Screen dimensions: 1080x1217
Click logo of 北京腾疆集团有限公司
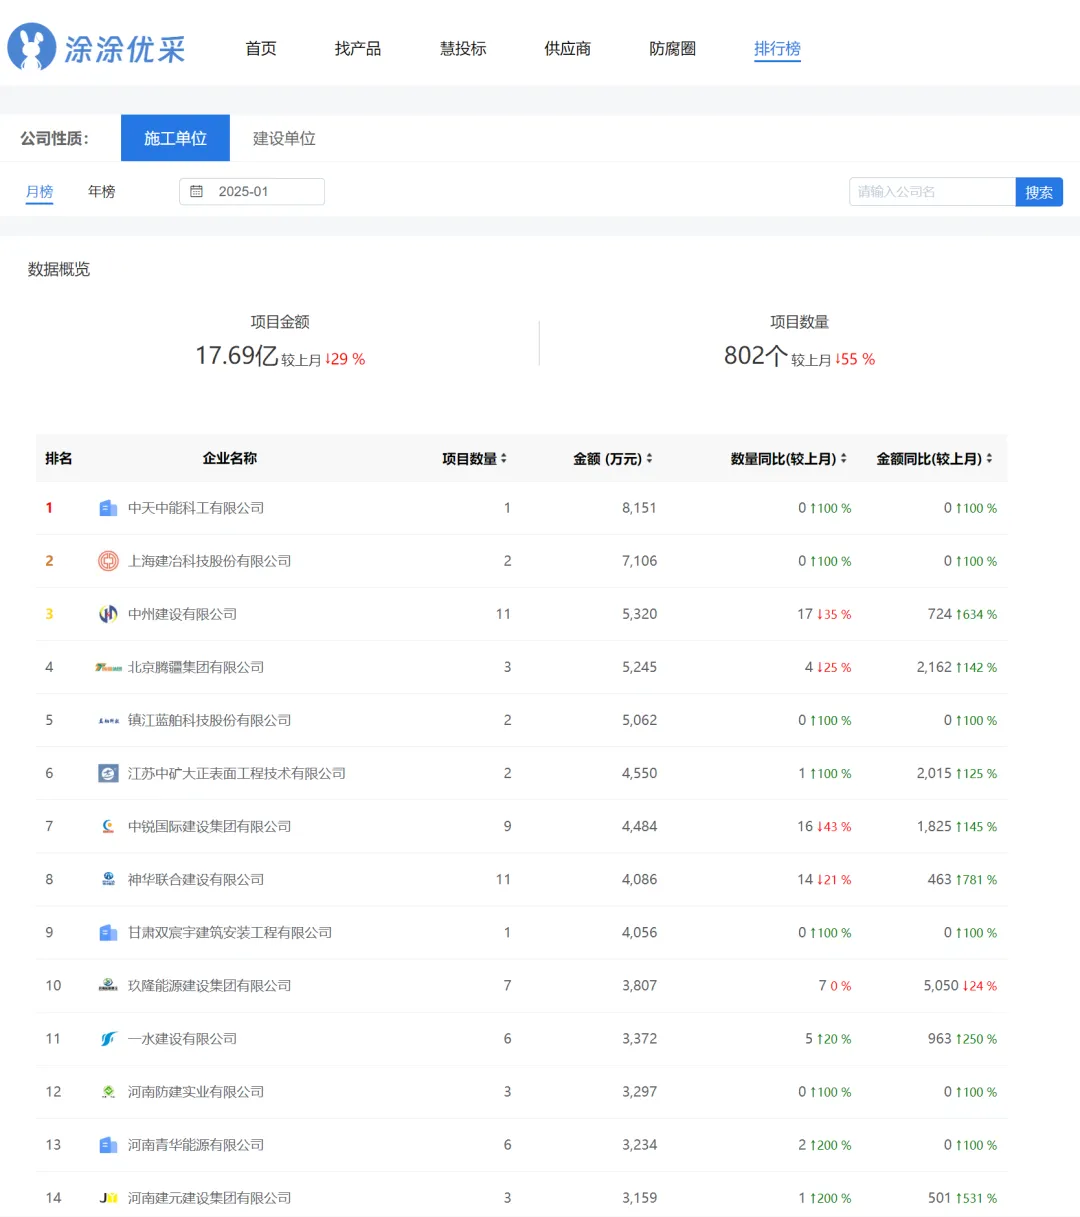coord(108,667)
